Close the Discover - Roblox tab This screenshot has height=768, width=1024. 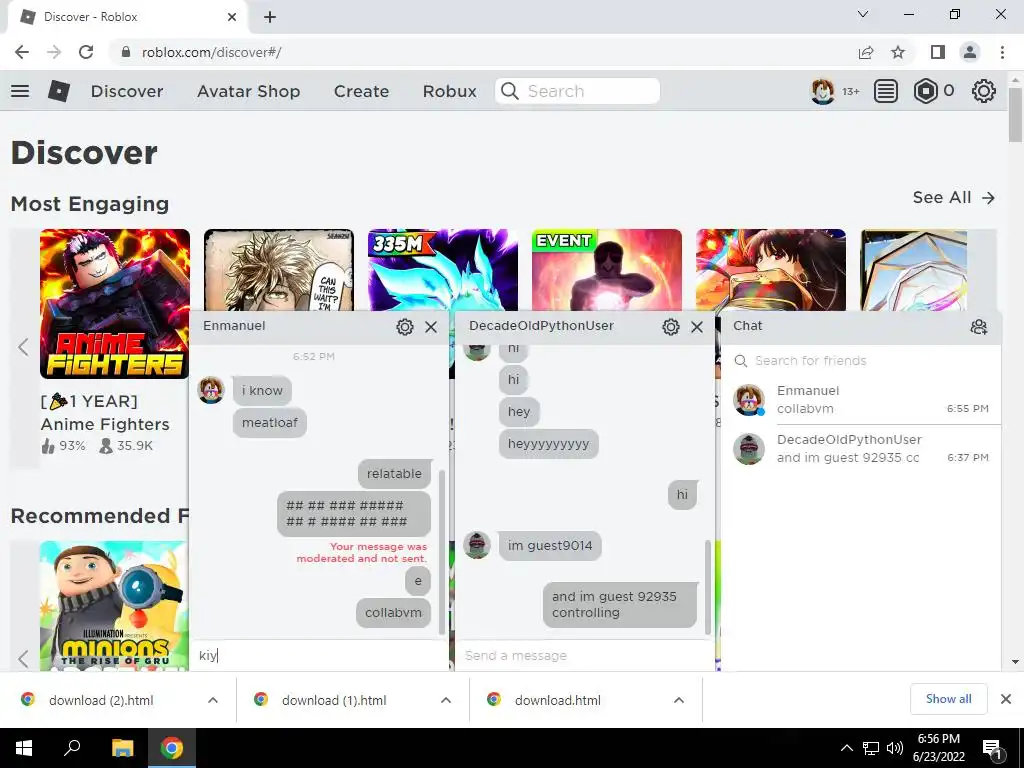pyautogui.click(x=232, y=17)
